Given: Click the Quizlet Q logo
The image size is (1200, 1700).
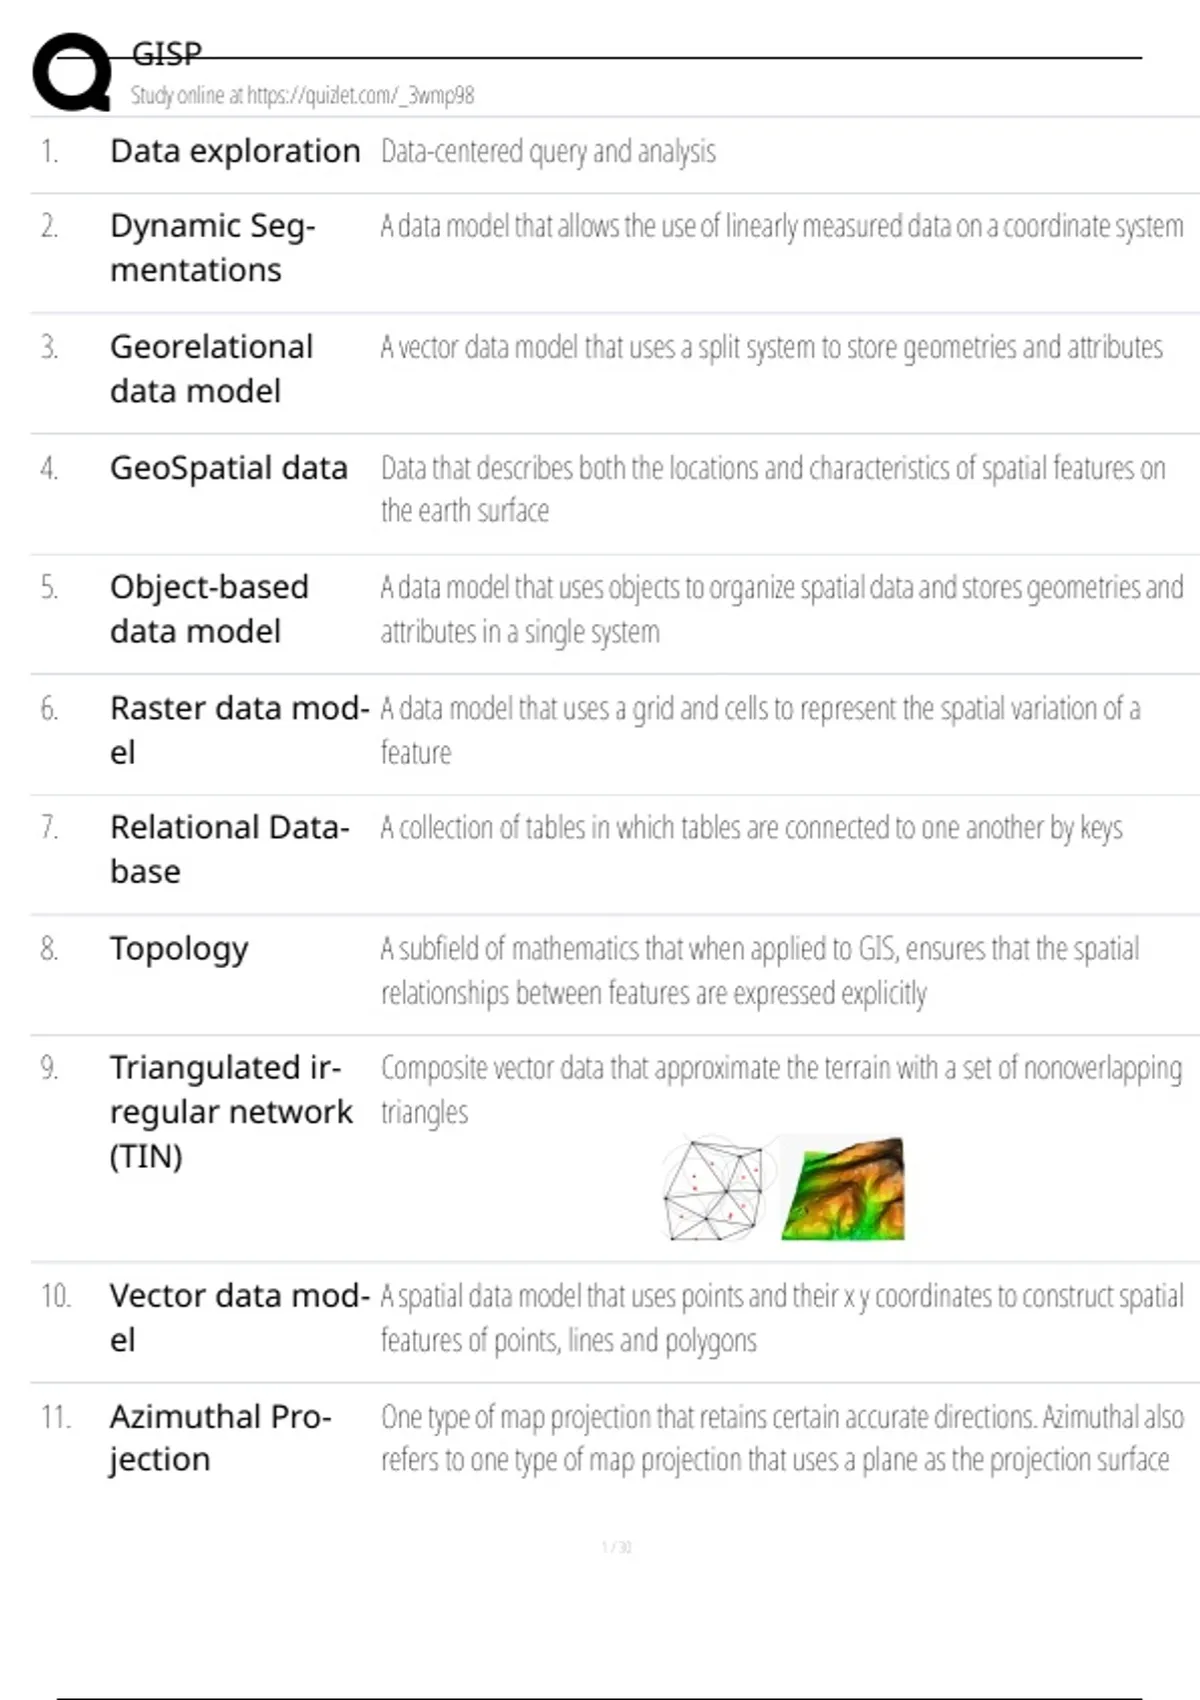Looking at the screenshot, I should pos(71,72).
